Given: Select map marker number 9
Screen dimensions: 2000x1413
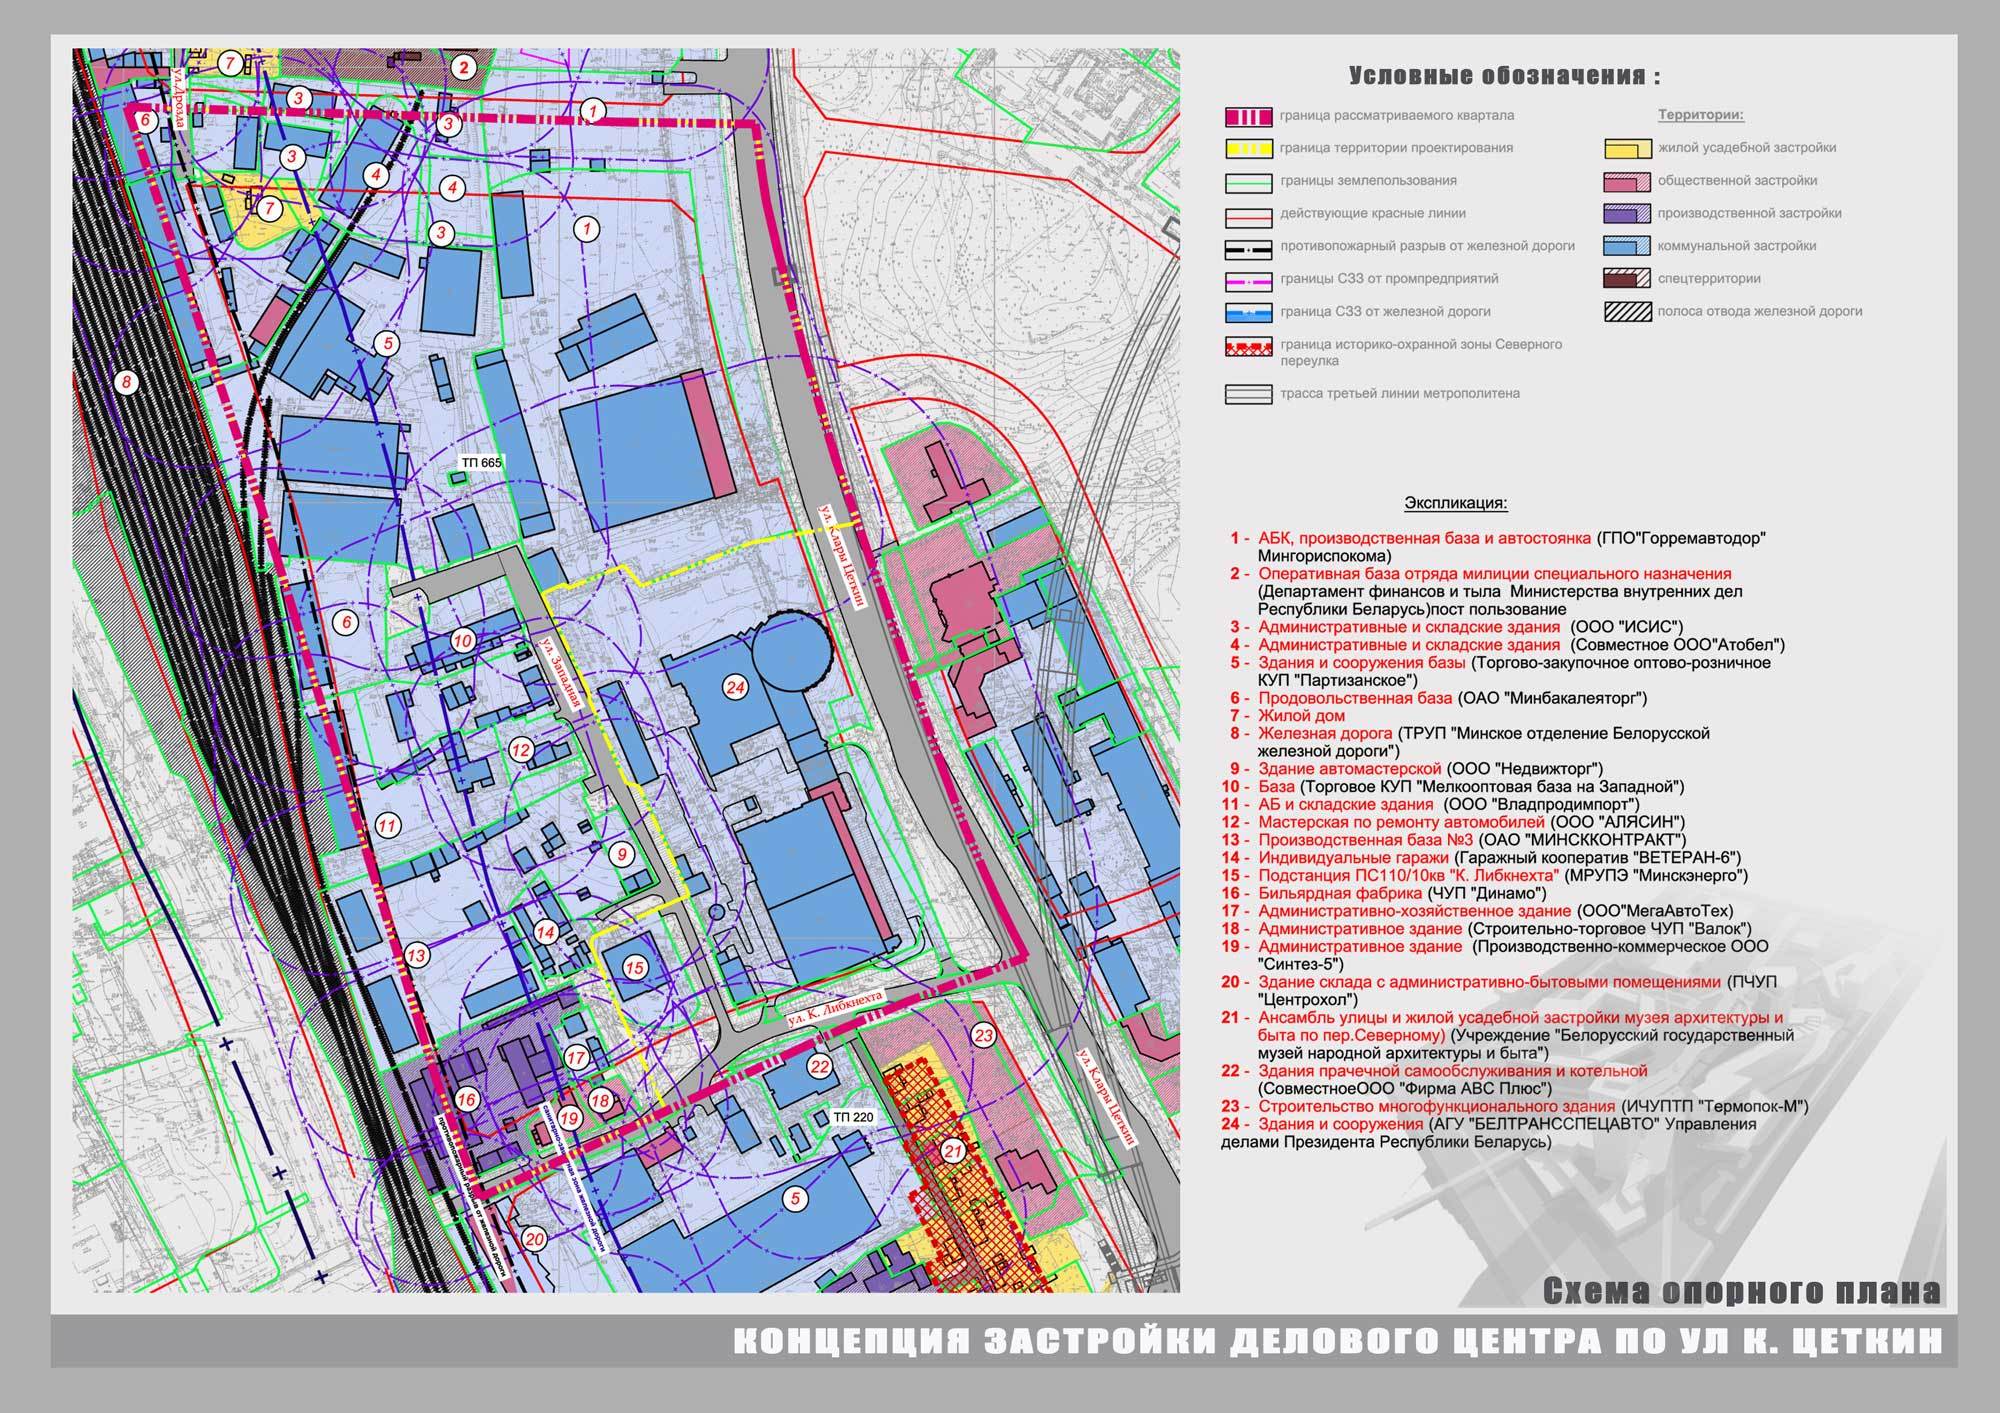Looking at the screenshot, I should click(622, 854).
